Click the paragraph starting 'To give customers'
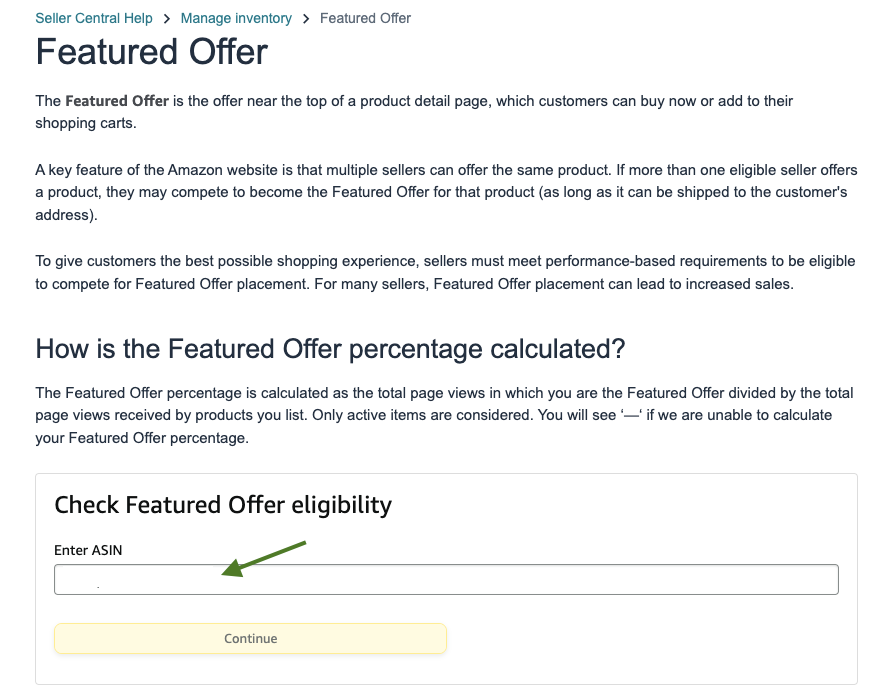The height and width of the screenshot is (699, 889). 446,272
